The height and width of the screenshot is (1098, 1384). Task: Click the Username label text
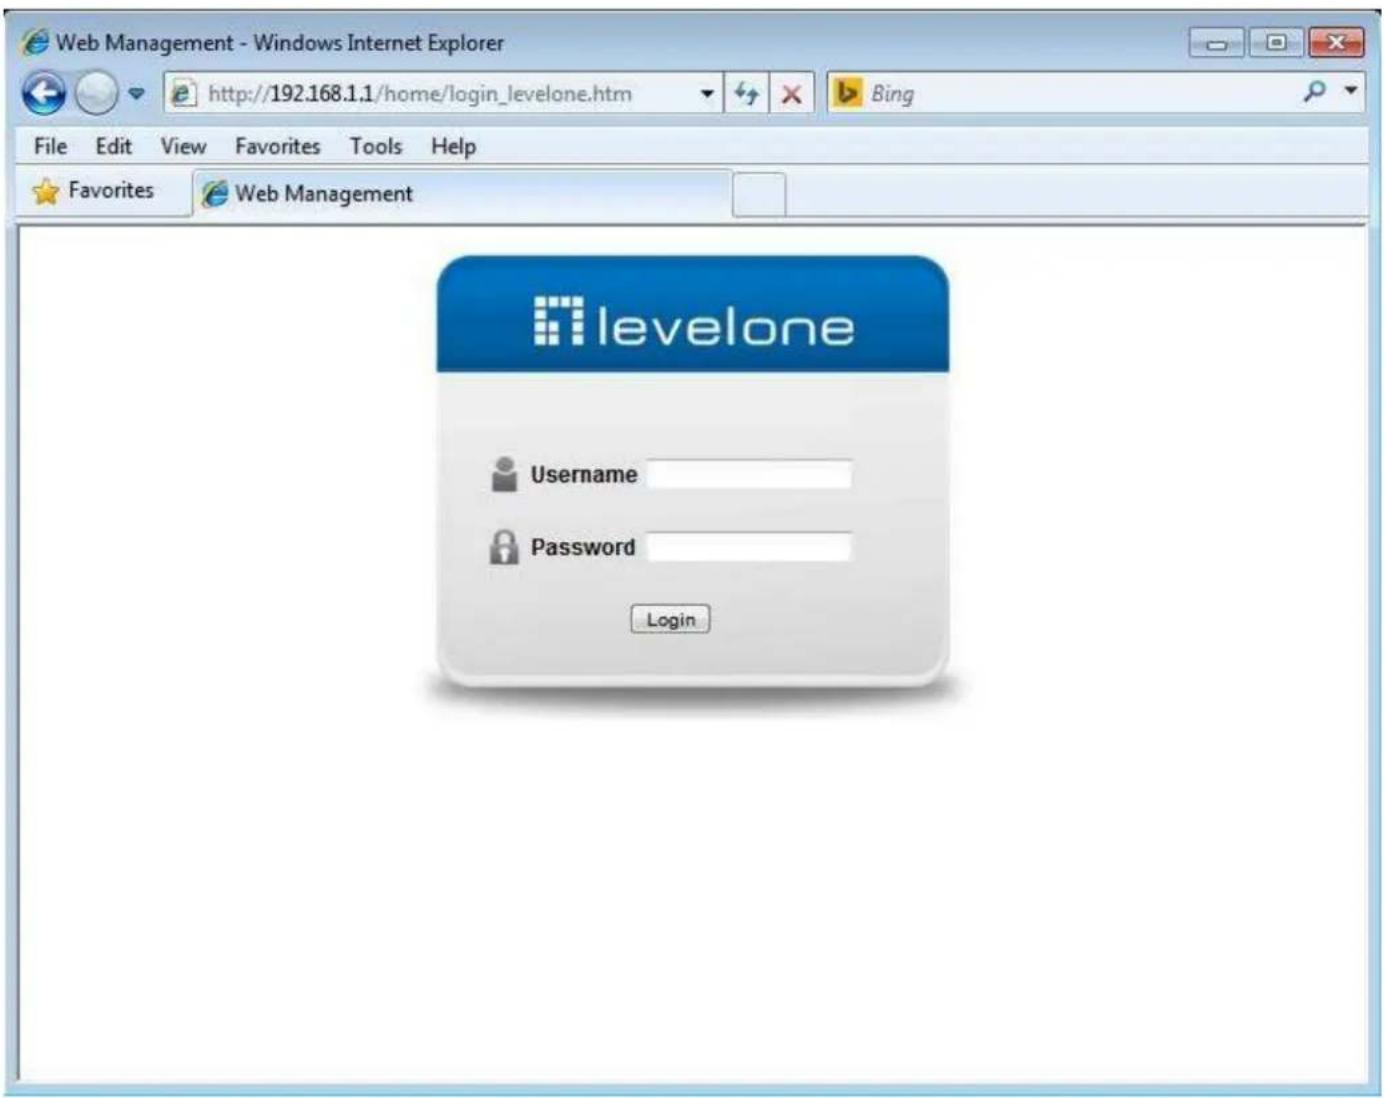(x=584, y=475)
